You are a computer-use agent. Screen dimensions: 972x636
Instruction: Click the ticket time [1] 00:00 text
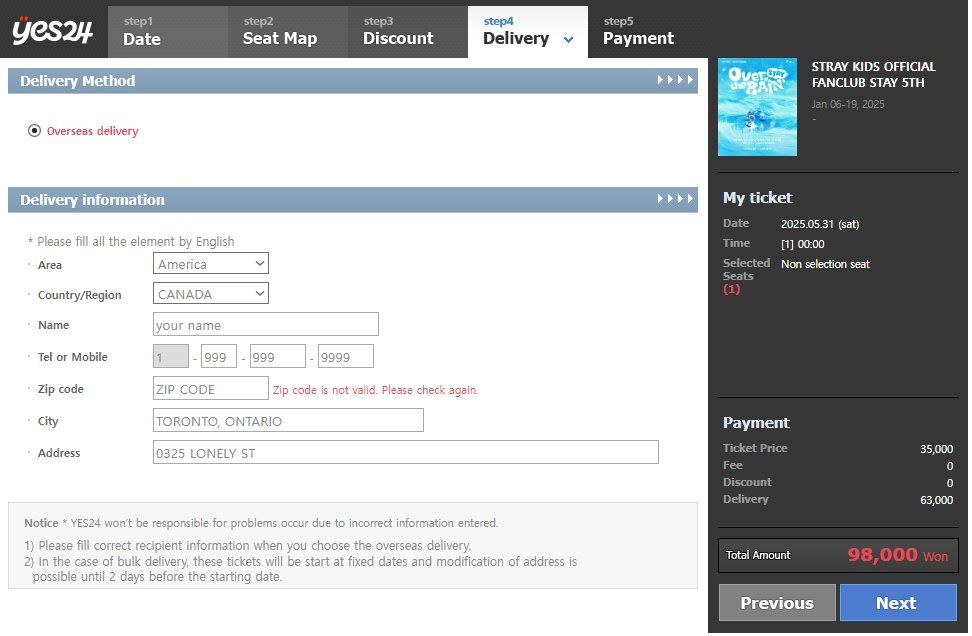(803, 244)
